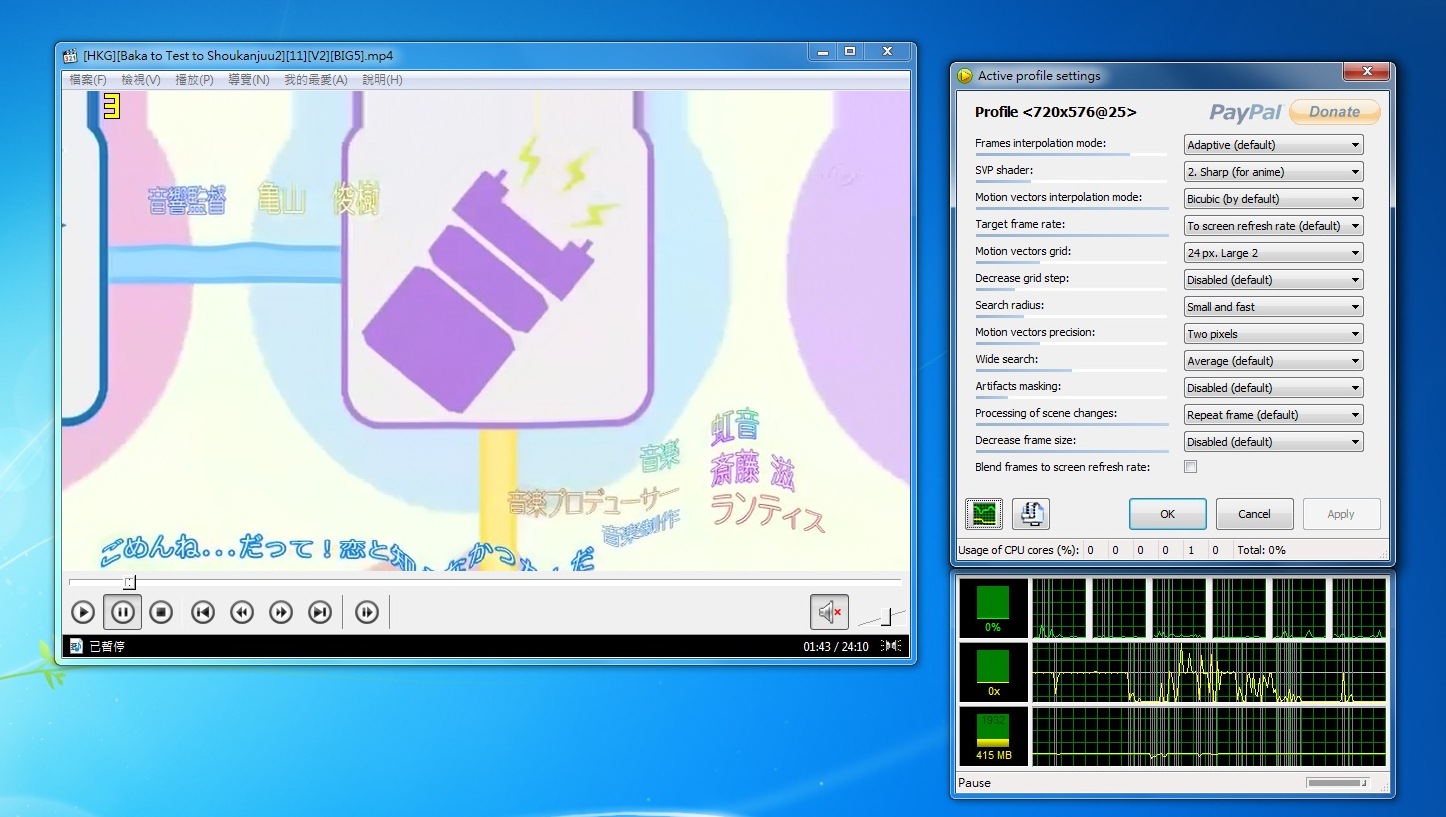Screen dimensions: 1446x817
Task: Open the Artifacts masking dropdown
Action: 1273,388
